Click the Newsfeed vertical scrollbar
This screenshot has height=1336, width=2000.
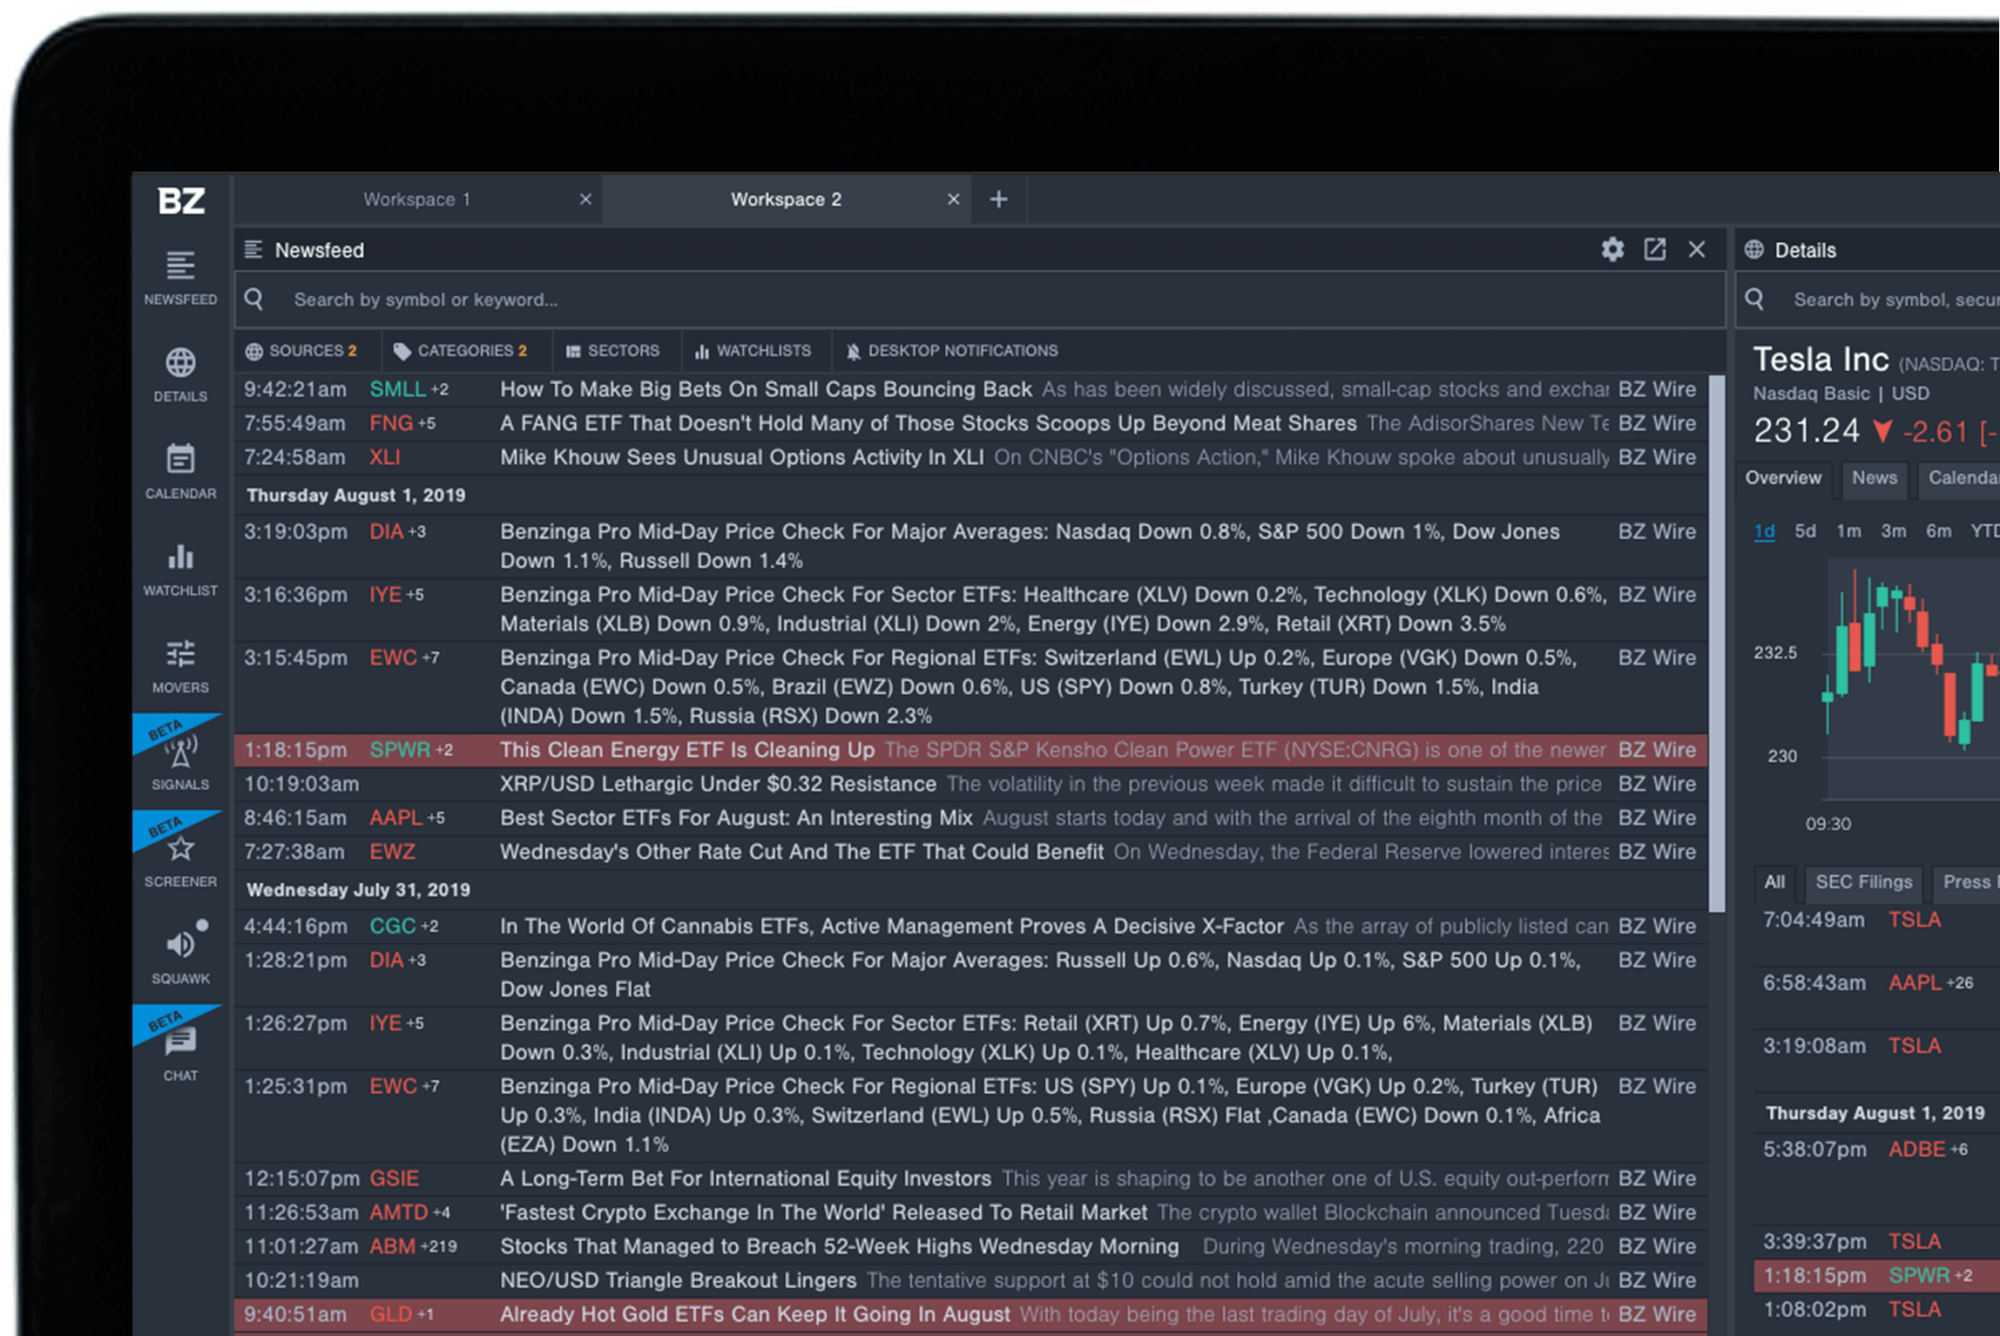[1716, 643]
